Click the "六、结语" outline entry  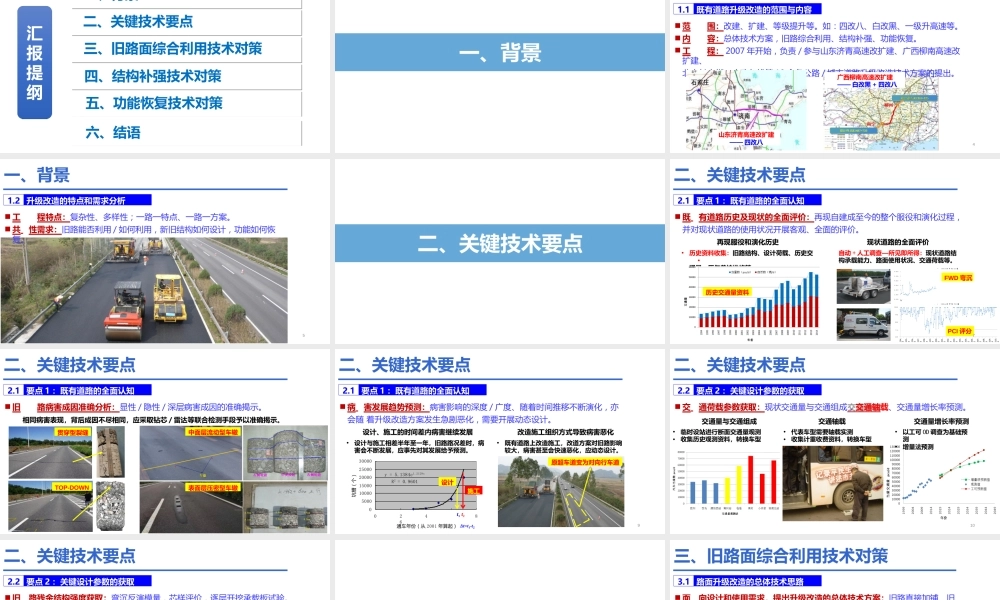pyautogui.click(x=113, y=132)
